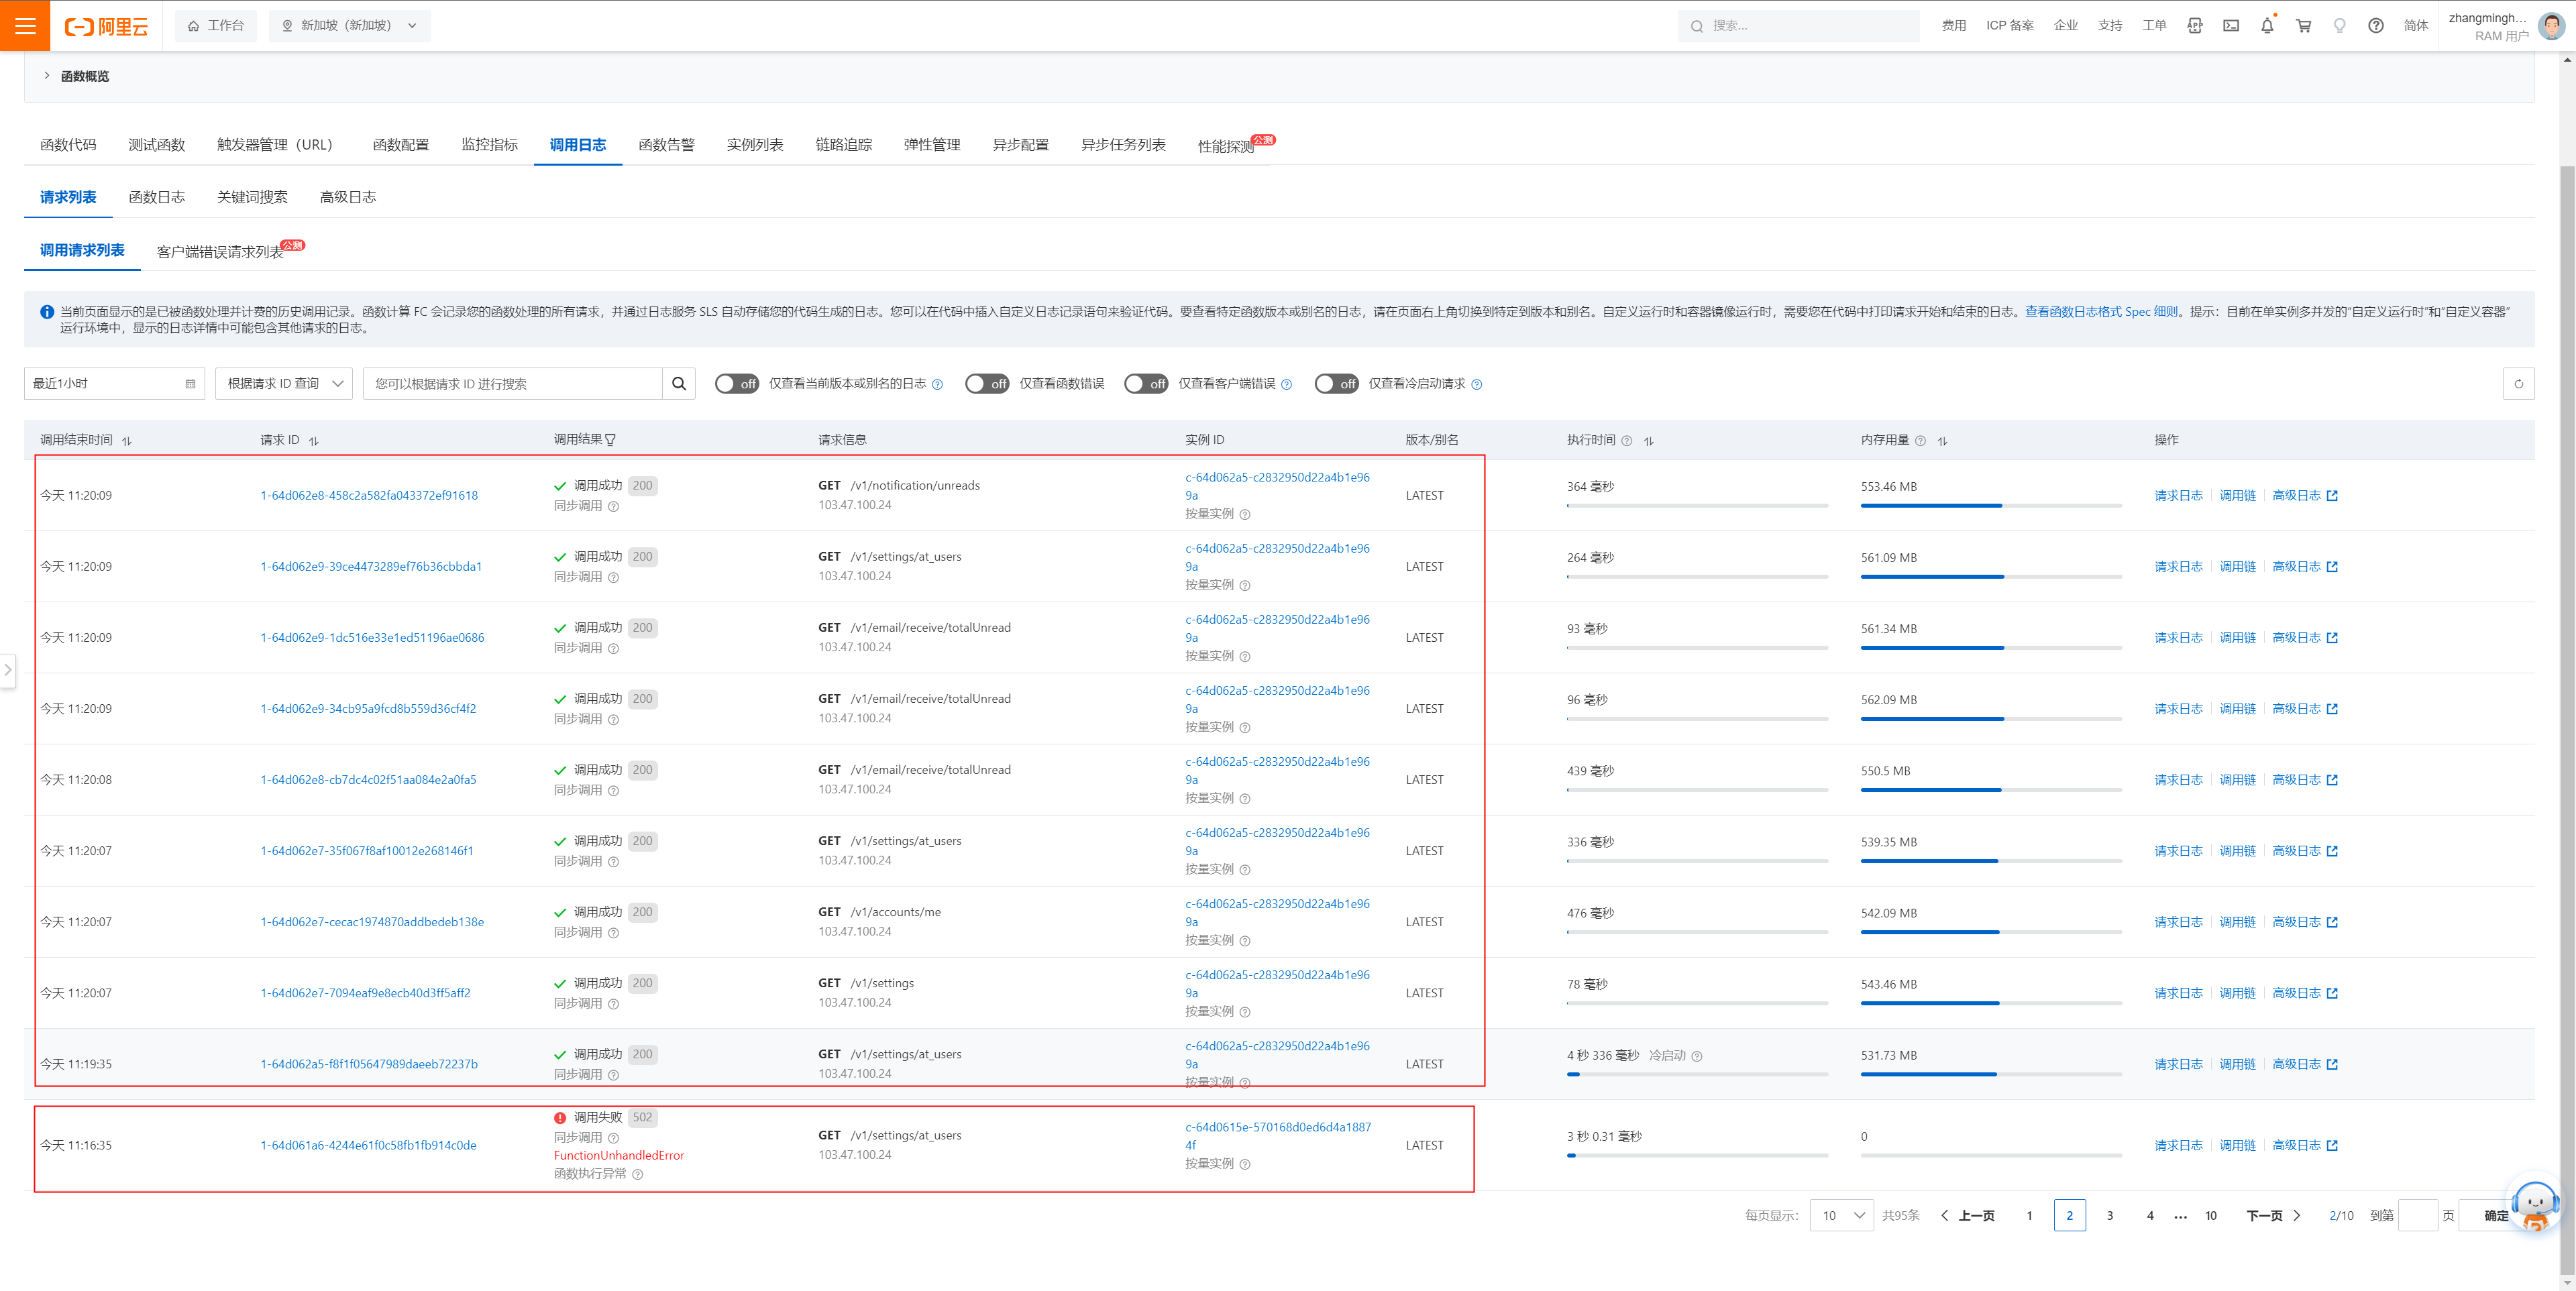2576x1291 pixels.
Task: Switch language via 简体
Action: 2416,26
